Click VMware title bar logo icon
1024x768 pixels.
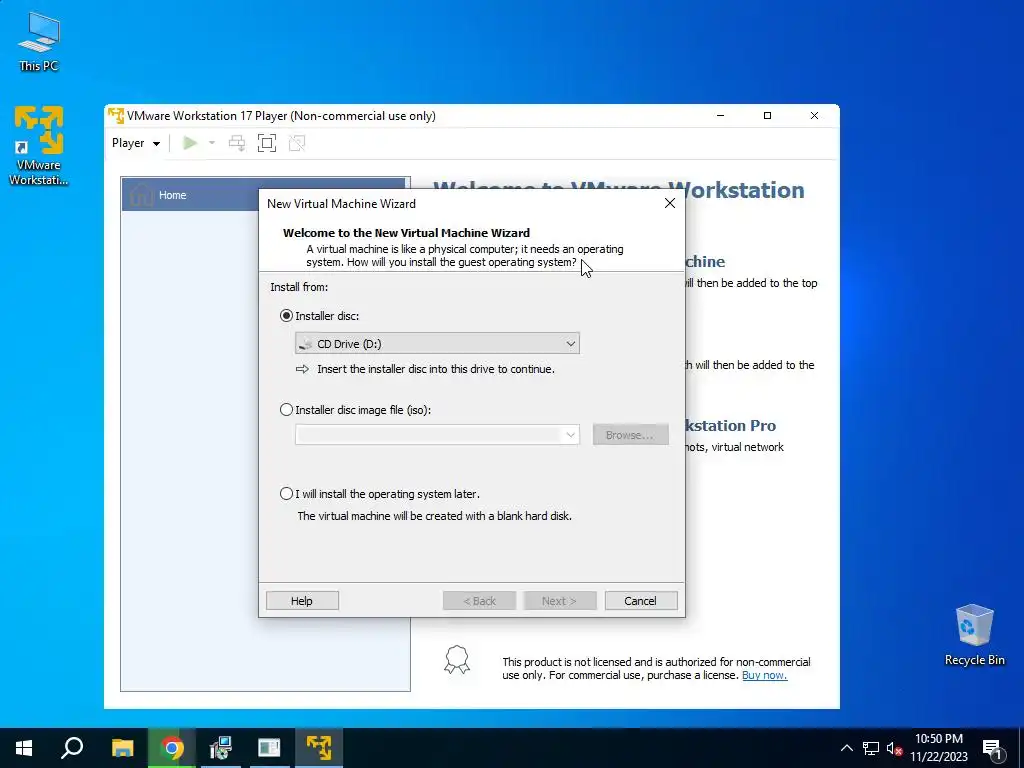coord(116,116)
